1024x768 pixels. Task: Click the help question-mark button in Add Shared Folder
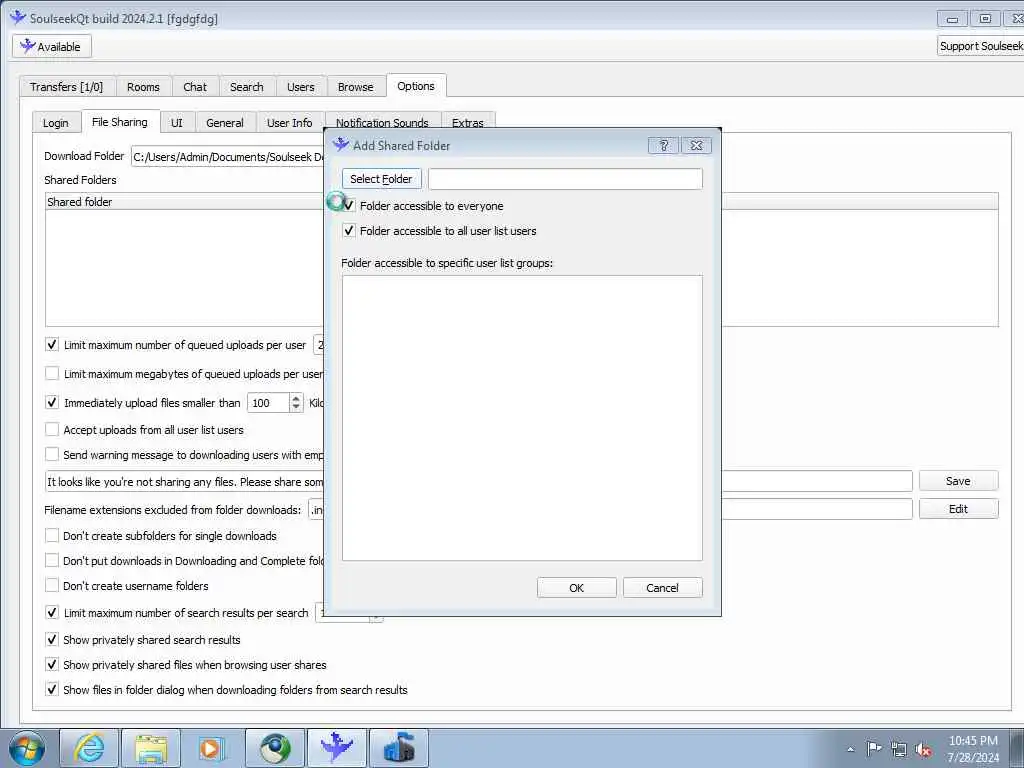pyautogui.click(x=664, y=145)
